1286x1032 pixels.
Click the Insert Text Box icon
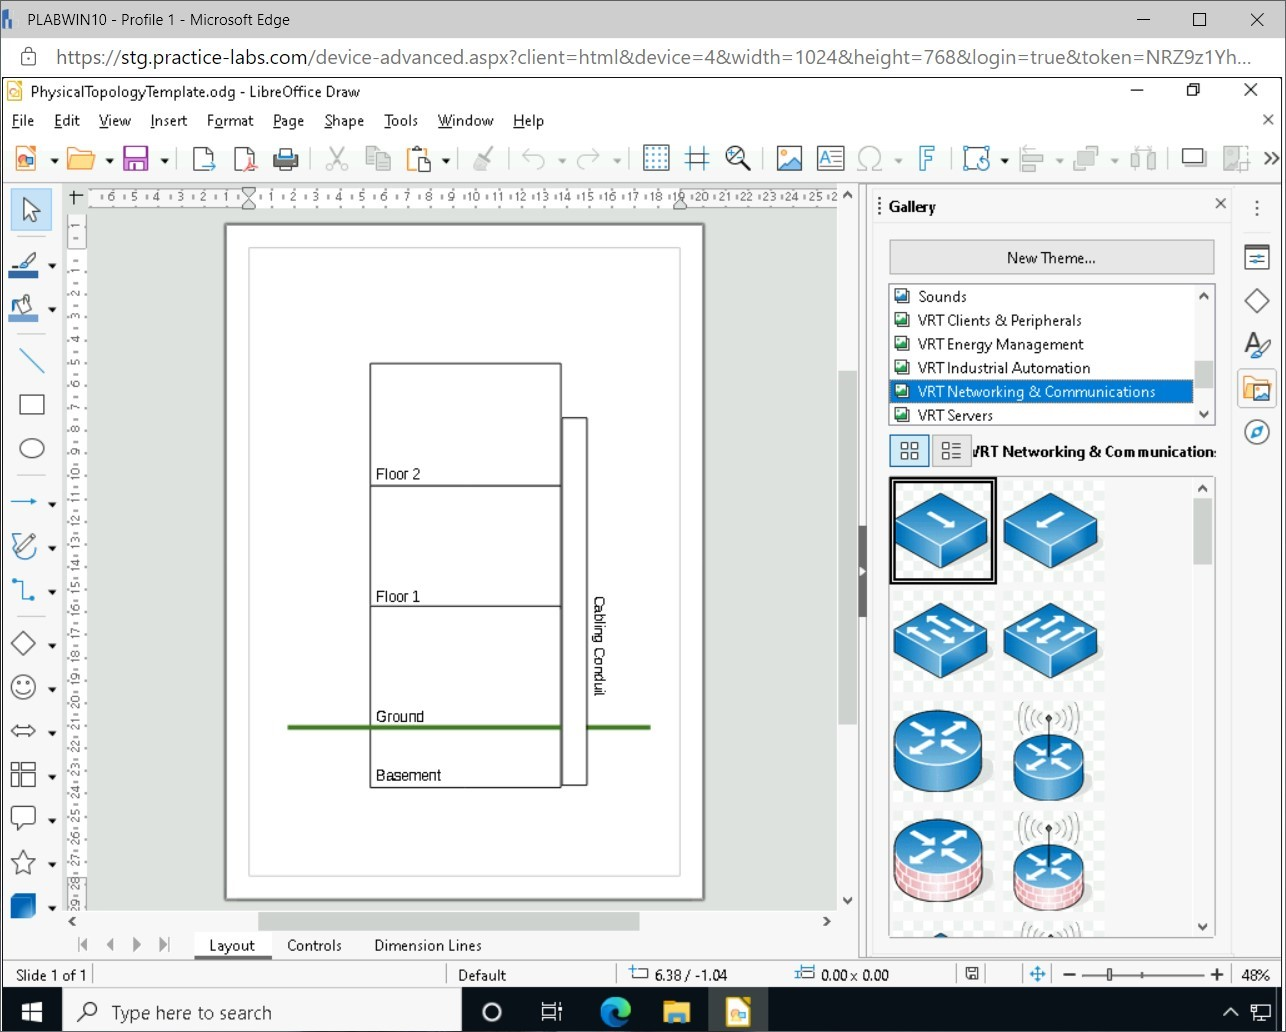(x=830, y=159)
